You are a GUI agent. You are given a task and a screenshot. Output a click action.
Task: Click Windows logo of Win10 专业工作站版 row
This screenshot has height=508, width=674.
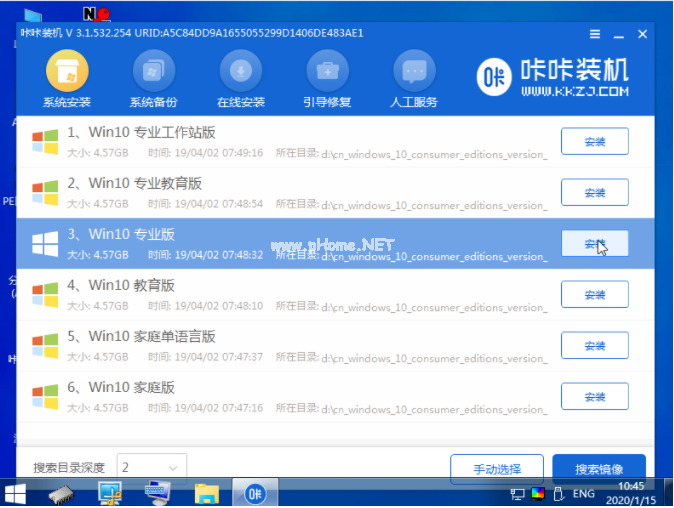[45, 142]
